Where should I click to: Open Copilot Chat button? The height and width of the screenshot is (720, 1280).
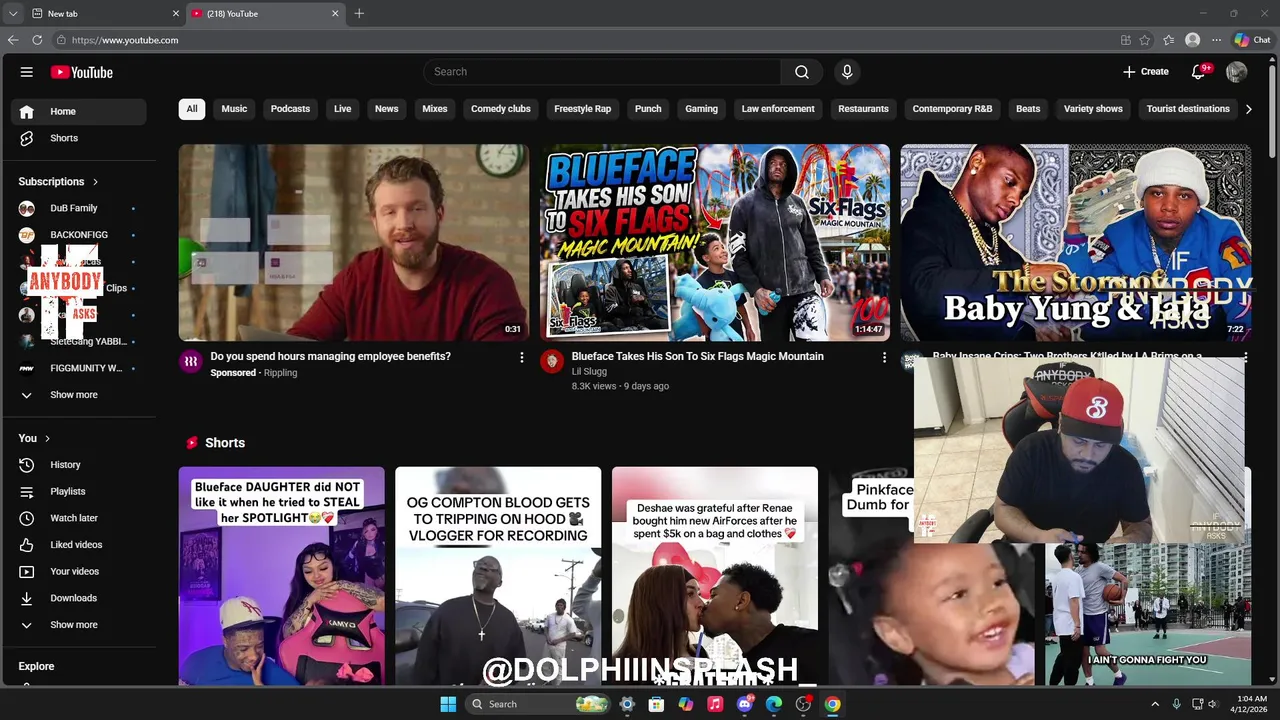[1252, 40]
